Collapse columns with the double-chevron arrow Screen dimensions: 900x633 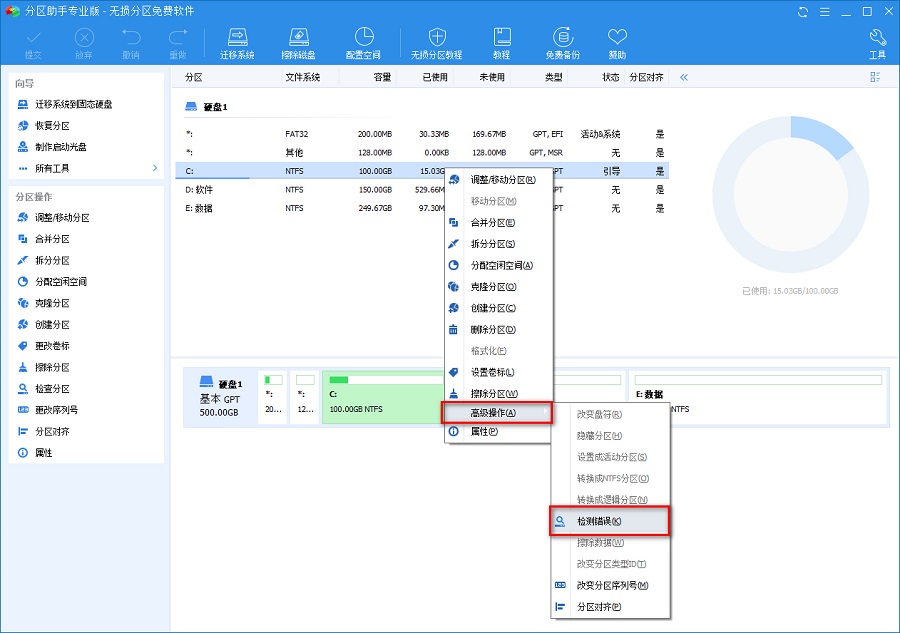[684, 77]
